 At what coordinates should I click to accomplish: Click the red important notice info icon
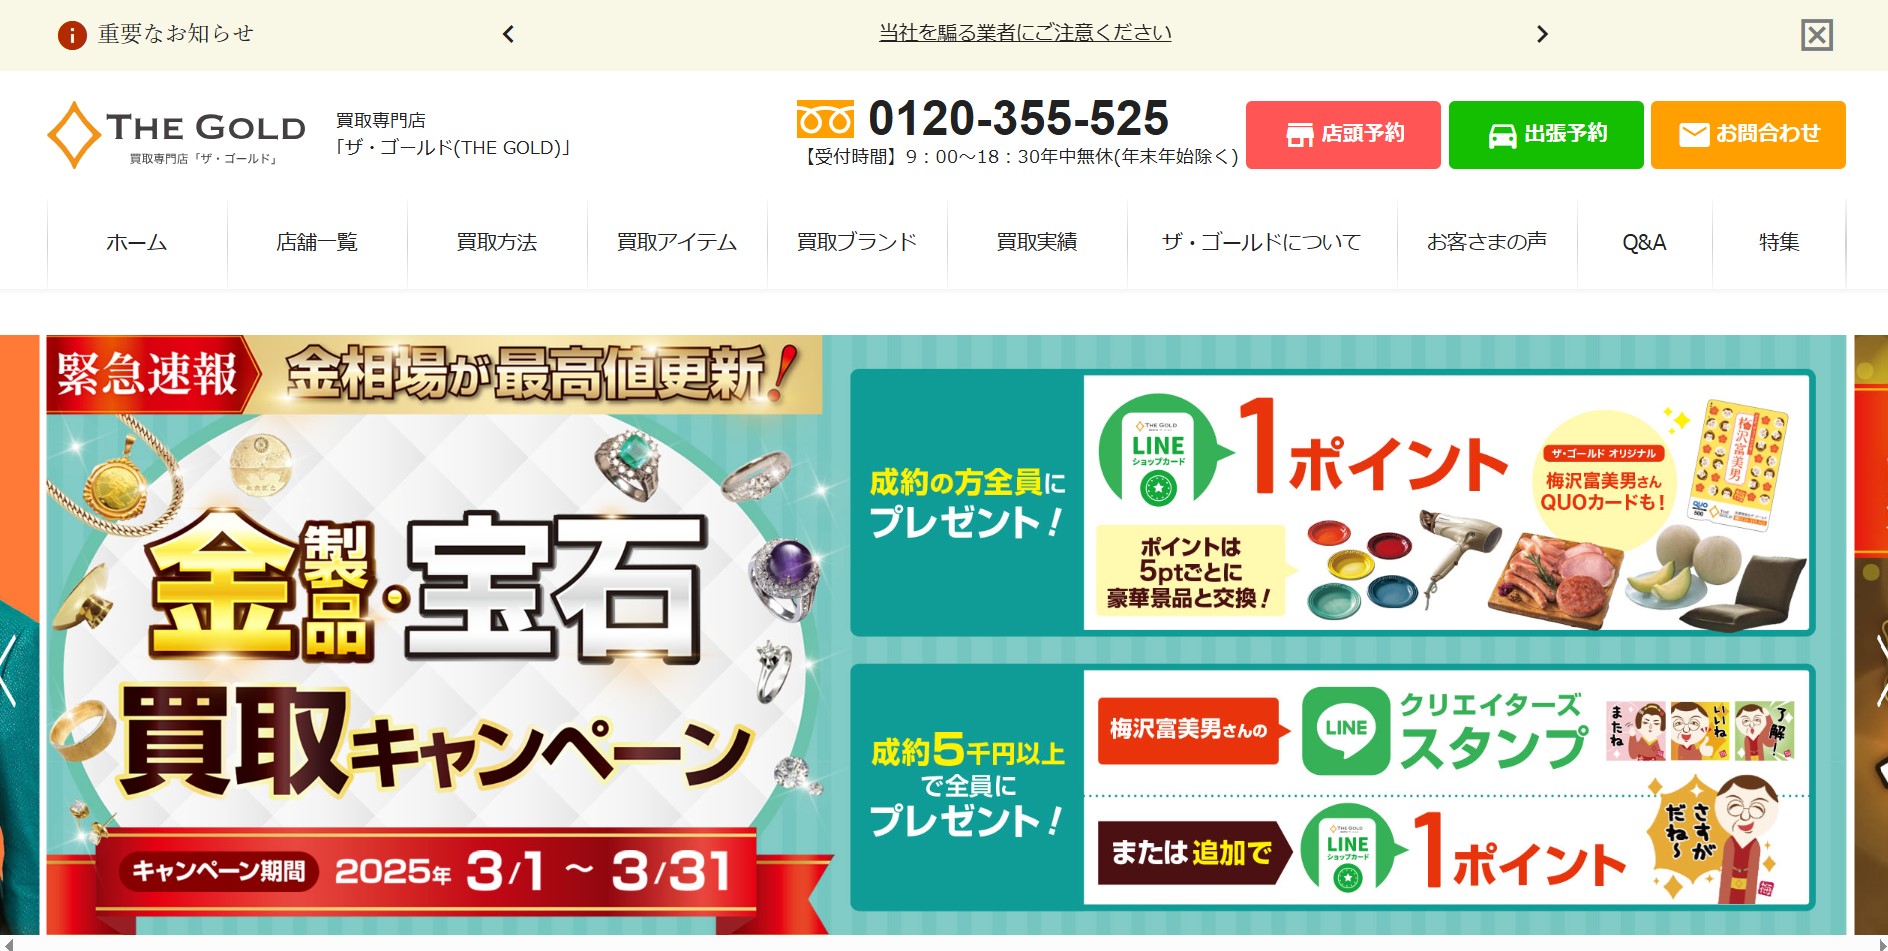click(x=72, y=35)
